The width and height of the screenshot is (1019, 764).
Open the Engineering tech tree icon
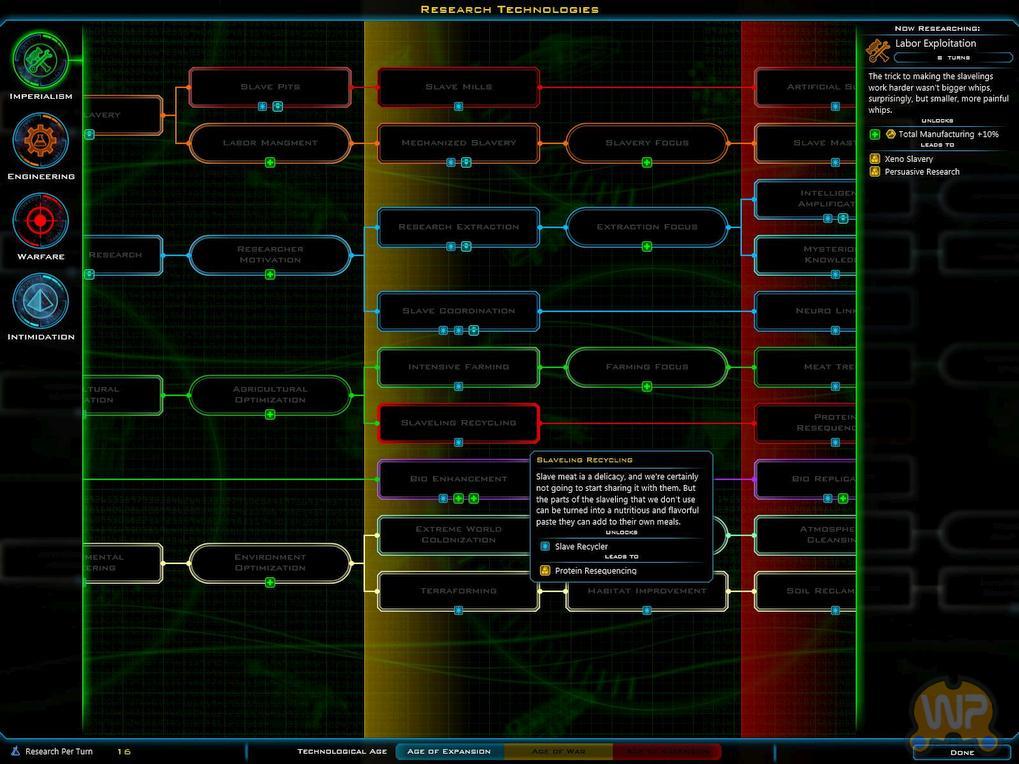pos(40,140)
